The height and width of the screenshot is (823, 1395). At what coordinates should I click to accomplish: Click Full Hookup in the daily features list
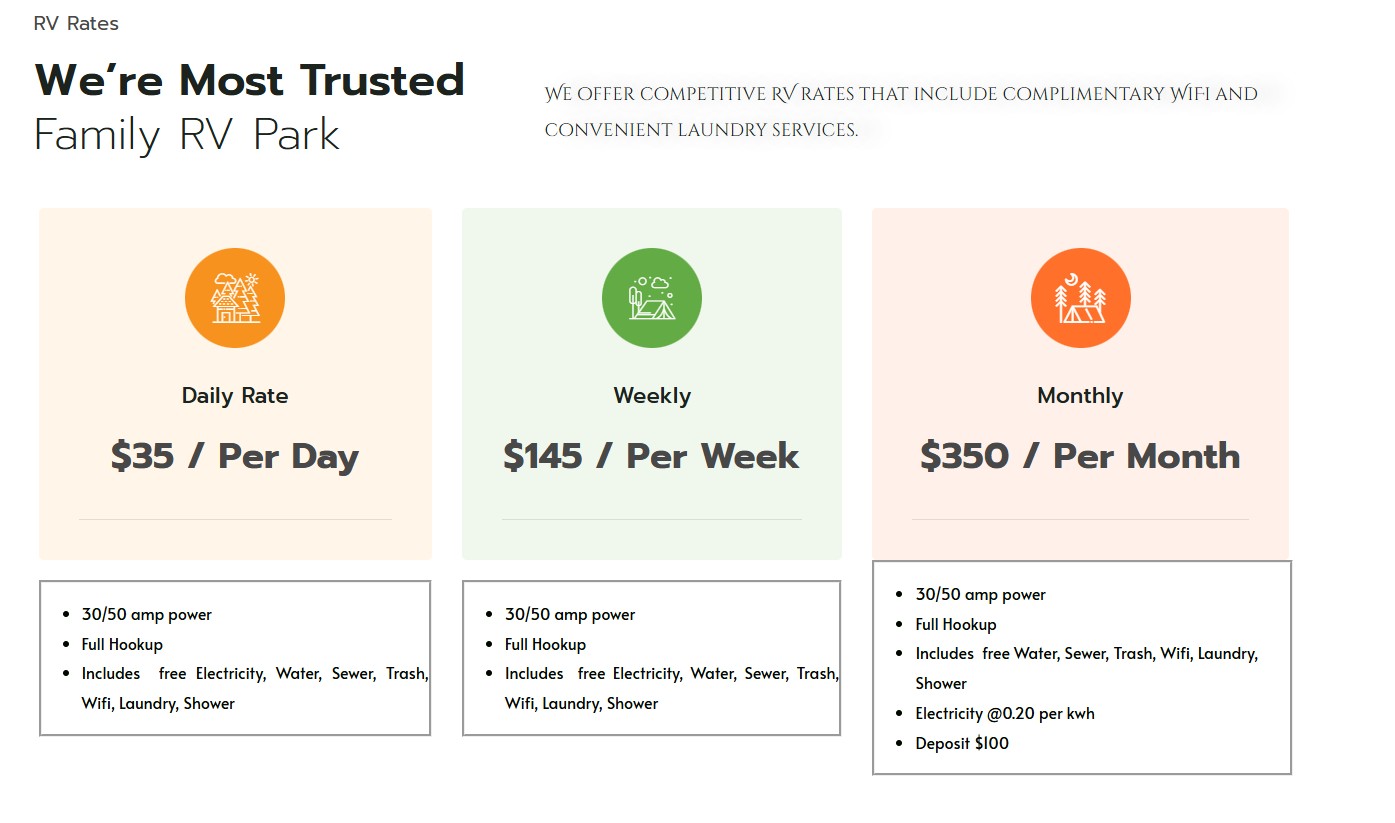pyautogui.click(x=122, y=644)
